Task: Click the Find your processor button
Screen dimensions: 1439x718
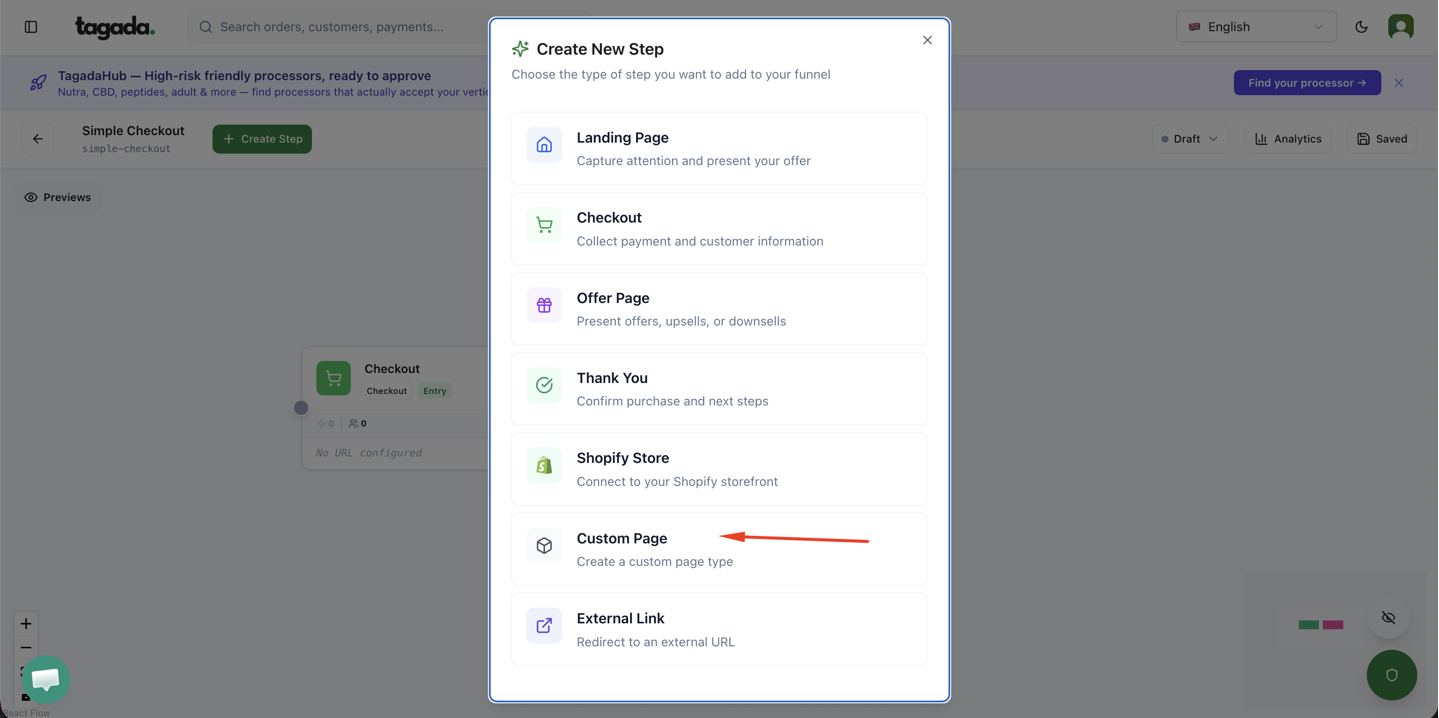Action: click(x=1306, y=83)
